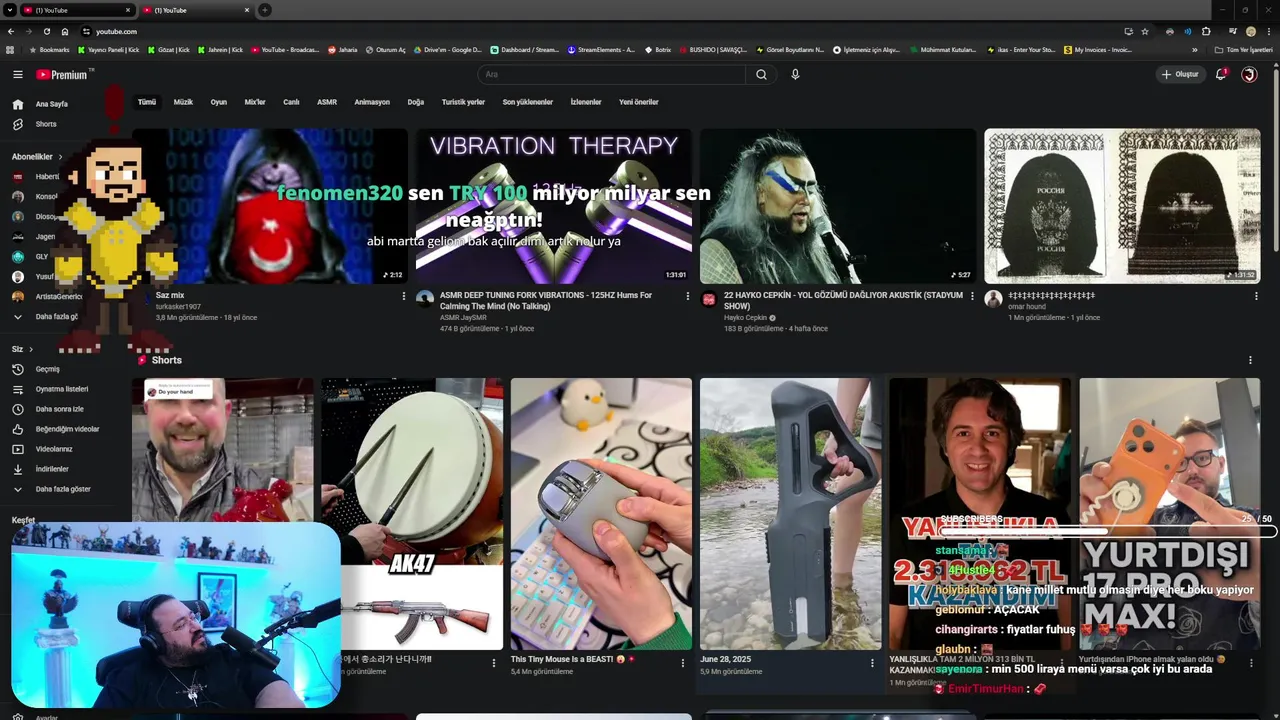
Task: Open the Hayko Cepkin concert thumbnail
Action: tap(837, 206)
